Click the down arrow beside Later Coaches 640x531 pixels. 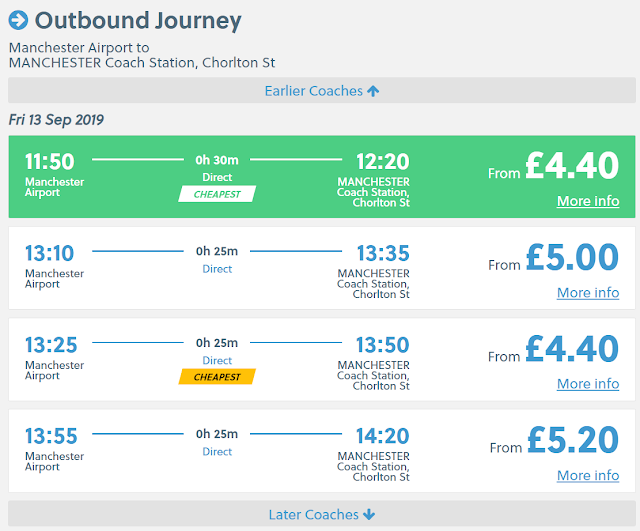pyautogui.click(x=369, y=515)
